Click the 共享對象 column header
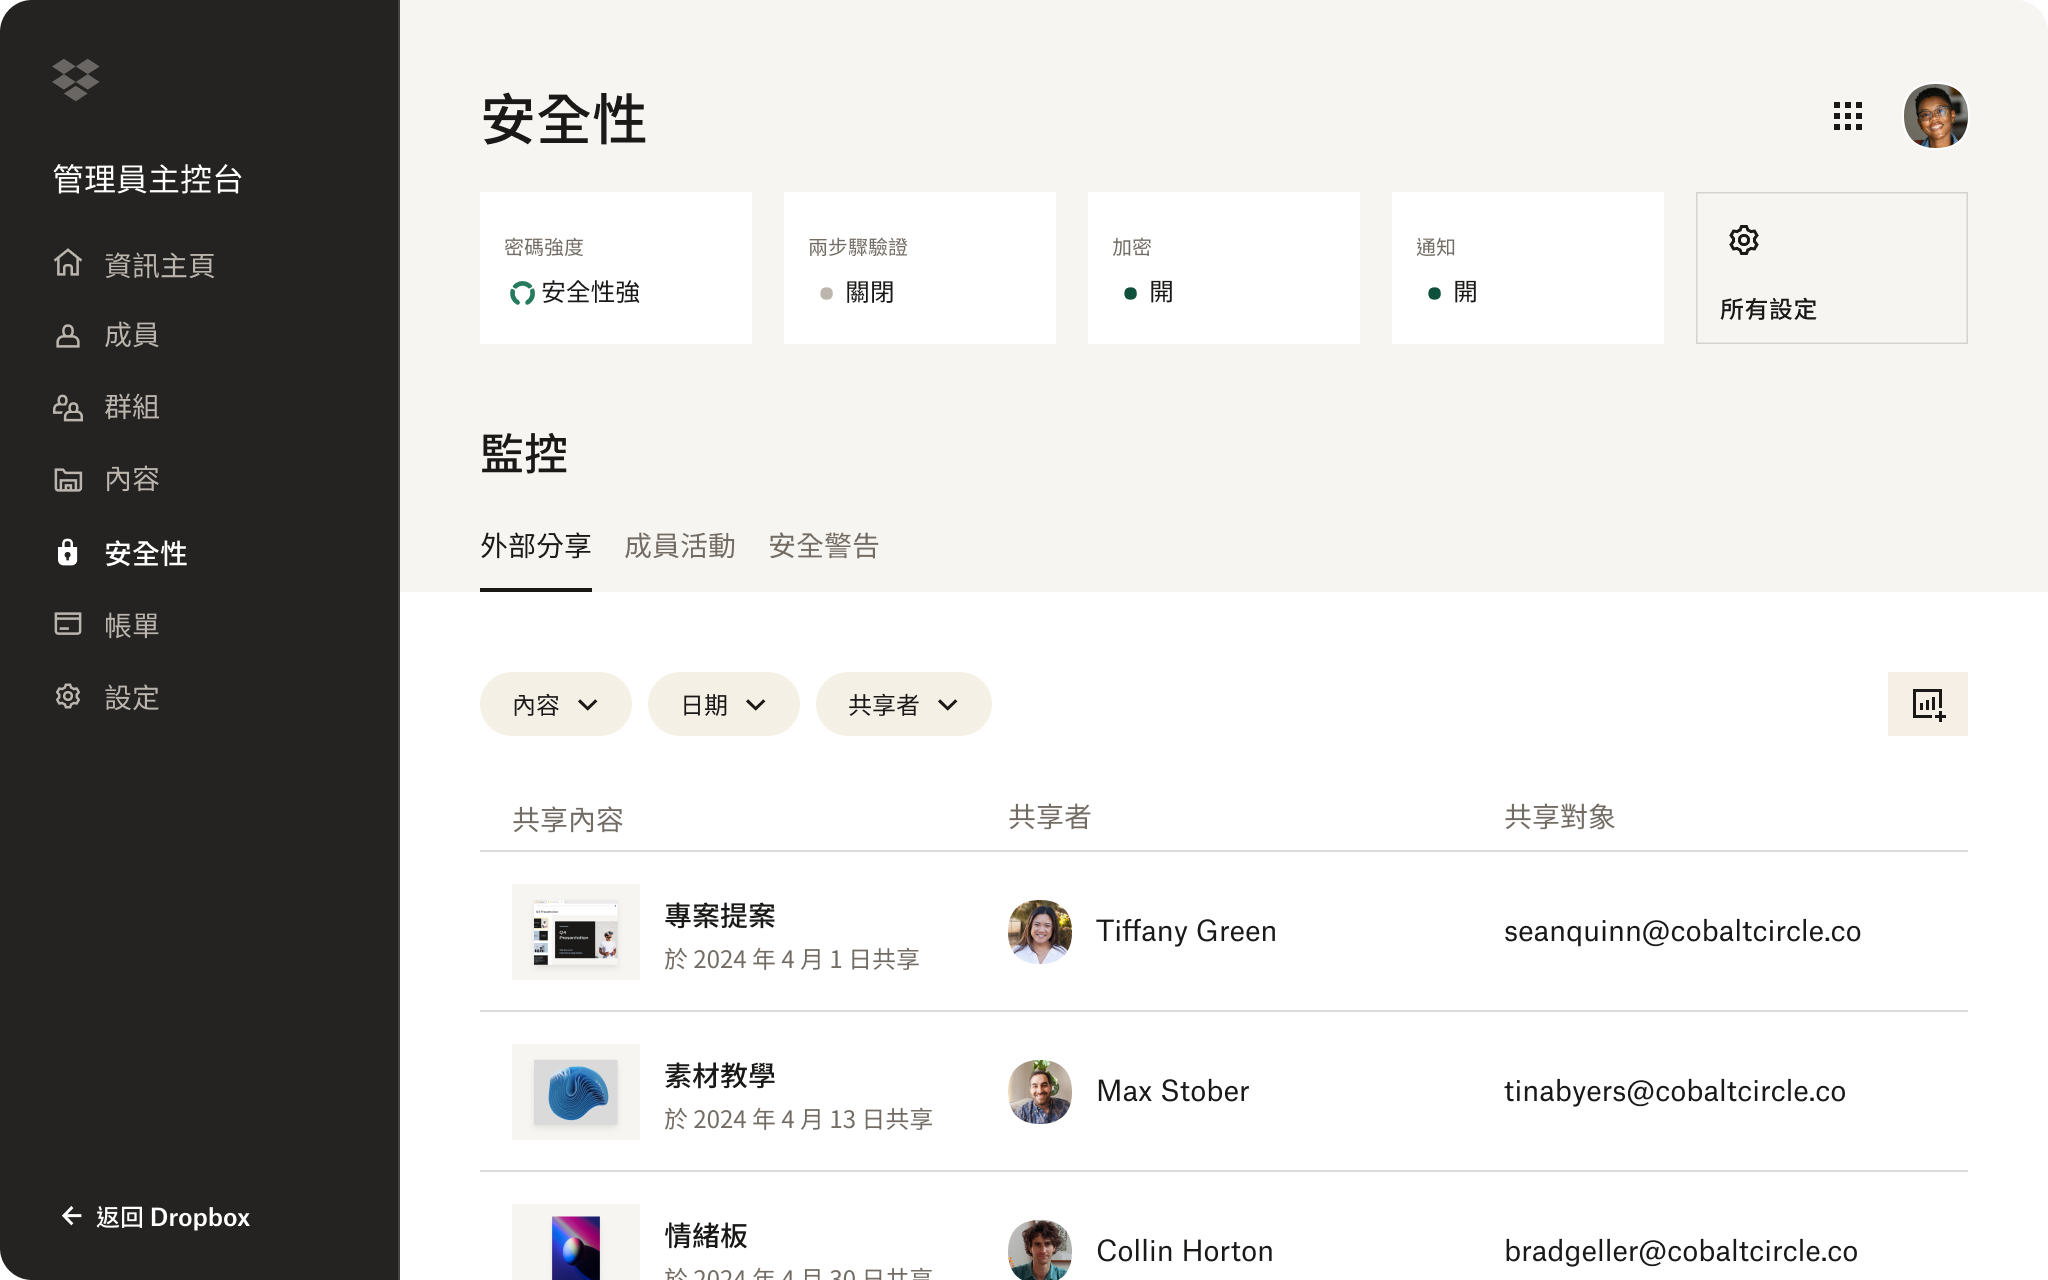The height and width of the screenshot is (1280, 2048). (x=1560, y=817)
